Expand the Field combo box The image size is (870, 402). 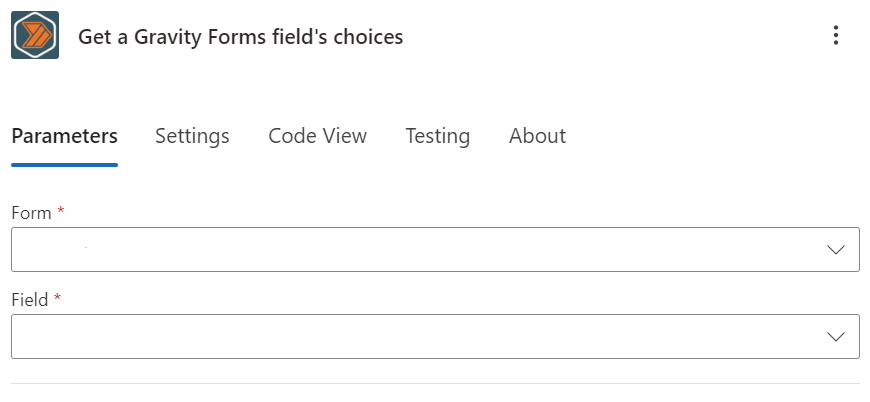435,337
